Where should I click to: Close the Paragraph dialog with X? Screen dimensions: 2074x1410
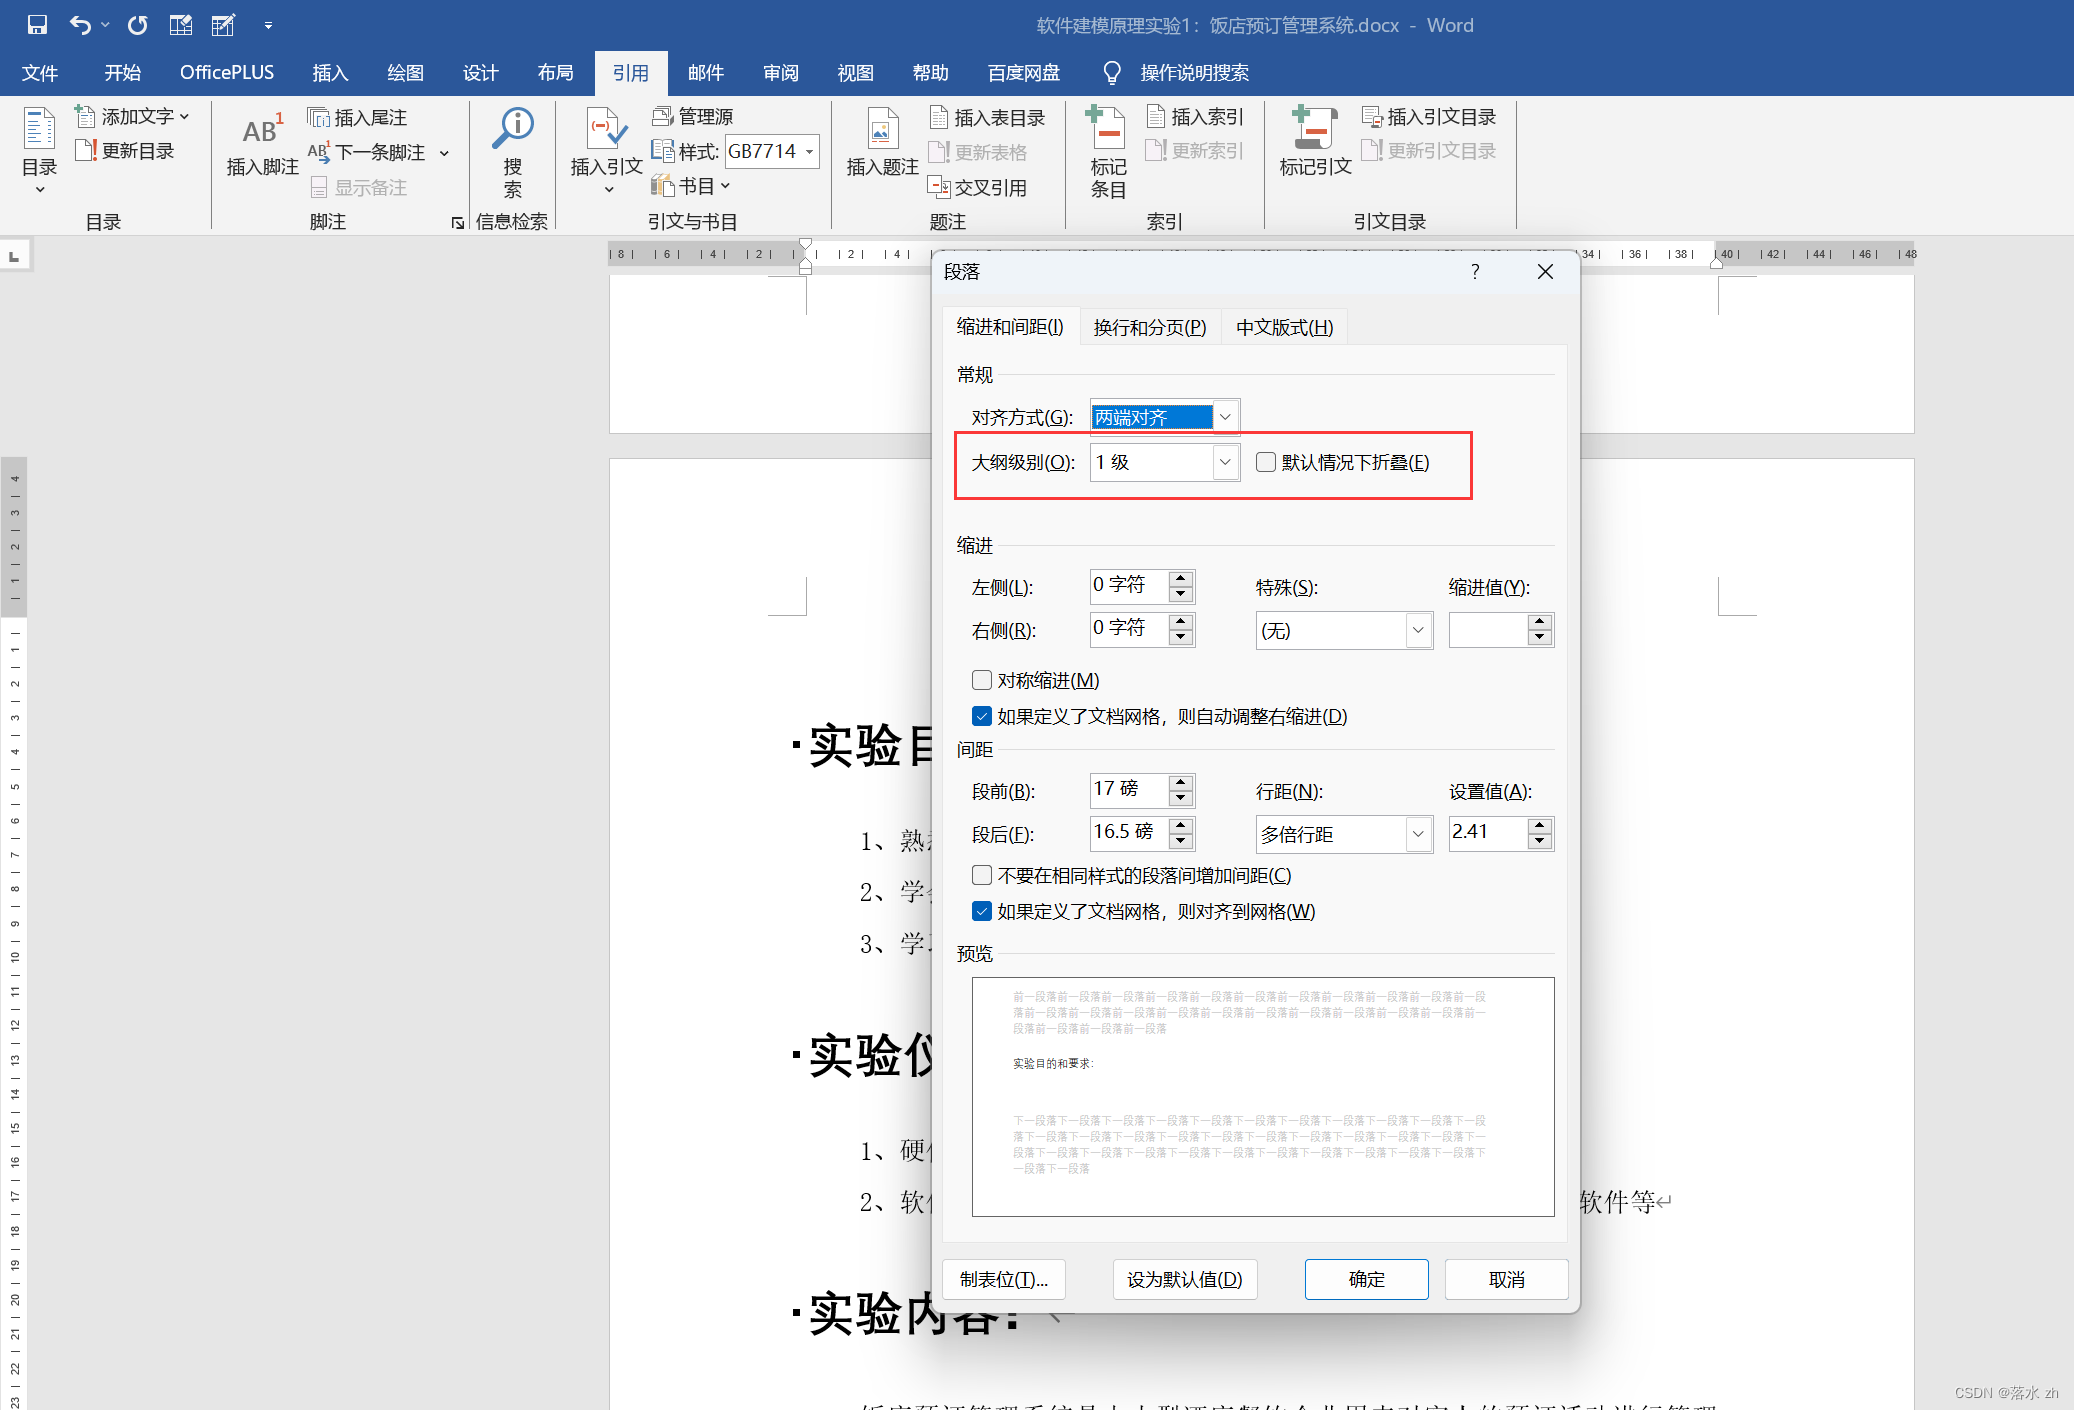1545,272
